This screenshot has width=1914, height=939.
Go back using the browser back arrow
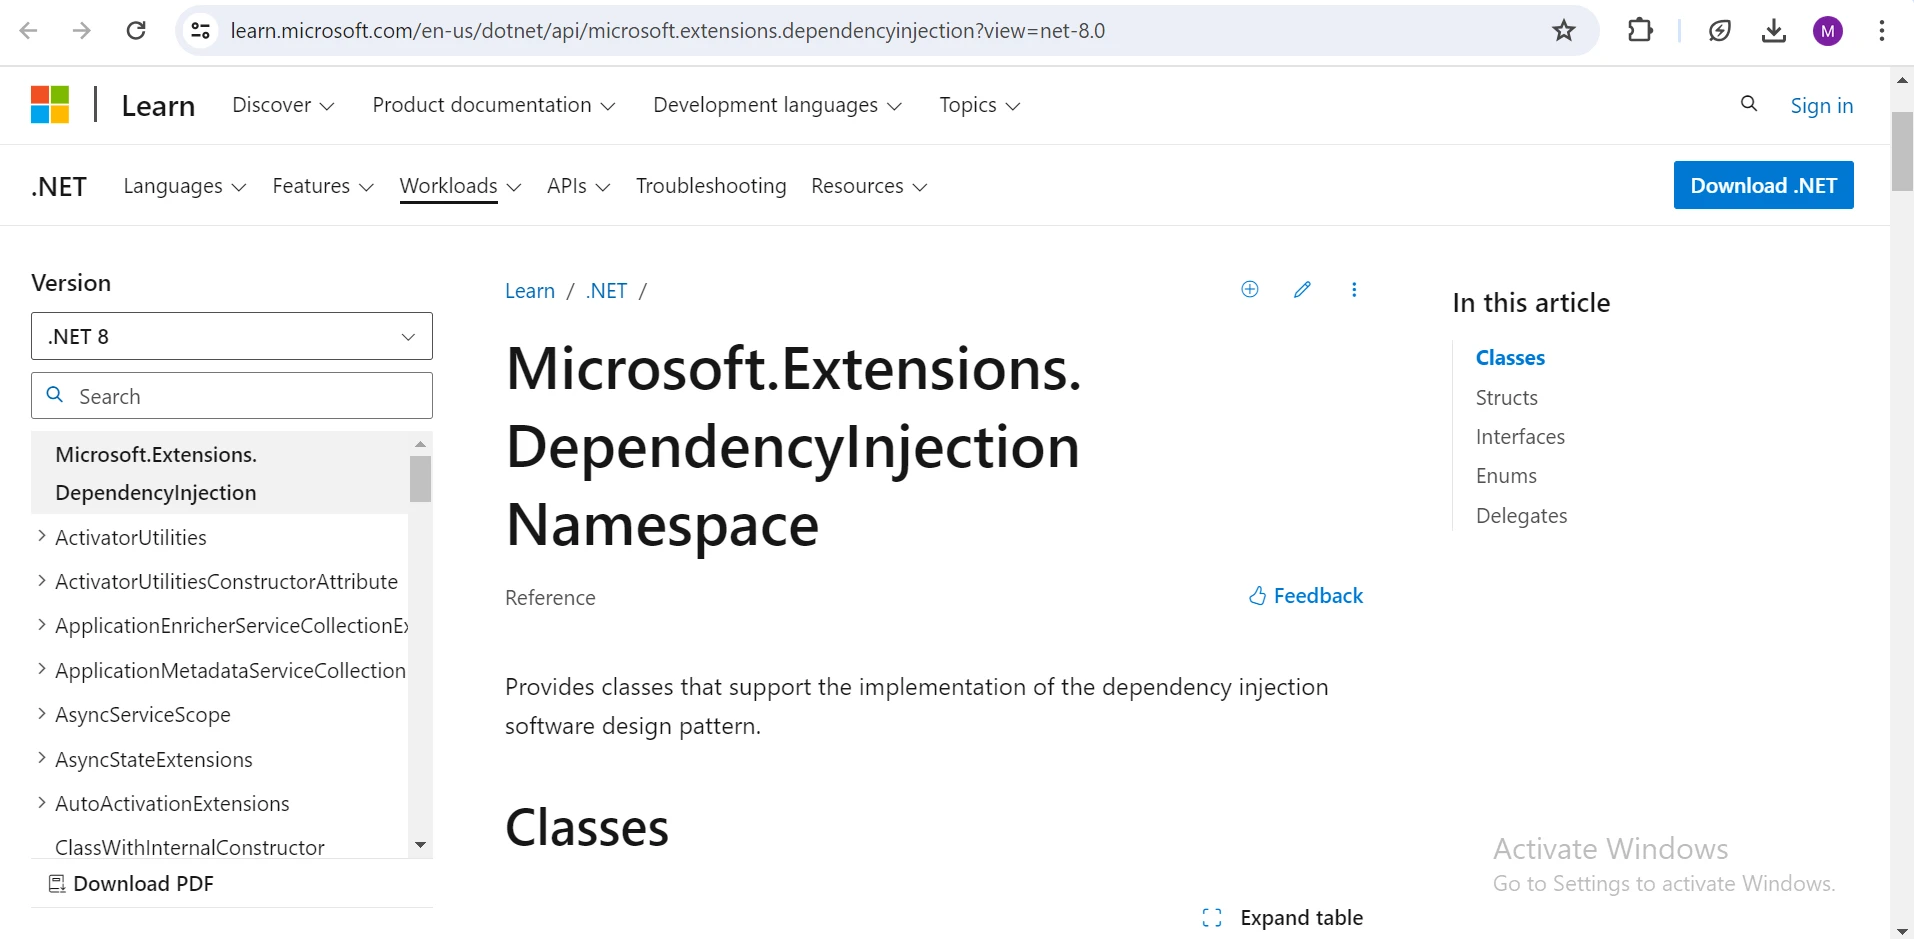(29, 31)
